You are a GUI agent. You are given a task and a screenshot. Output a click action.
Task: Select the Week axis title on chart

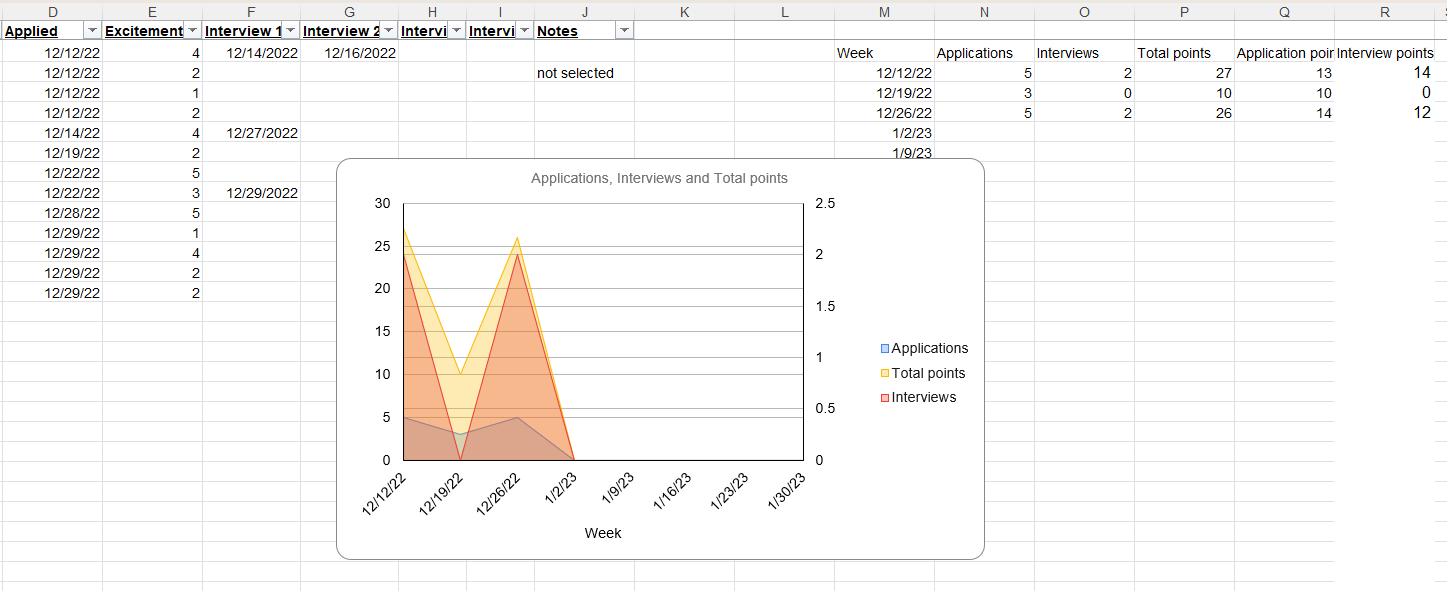603,533
